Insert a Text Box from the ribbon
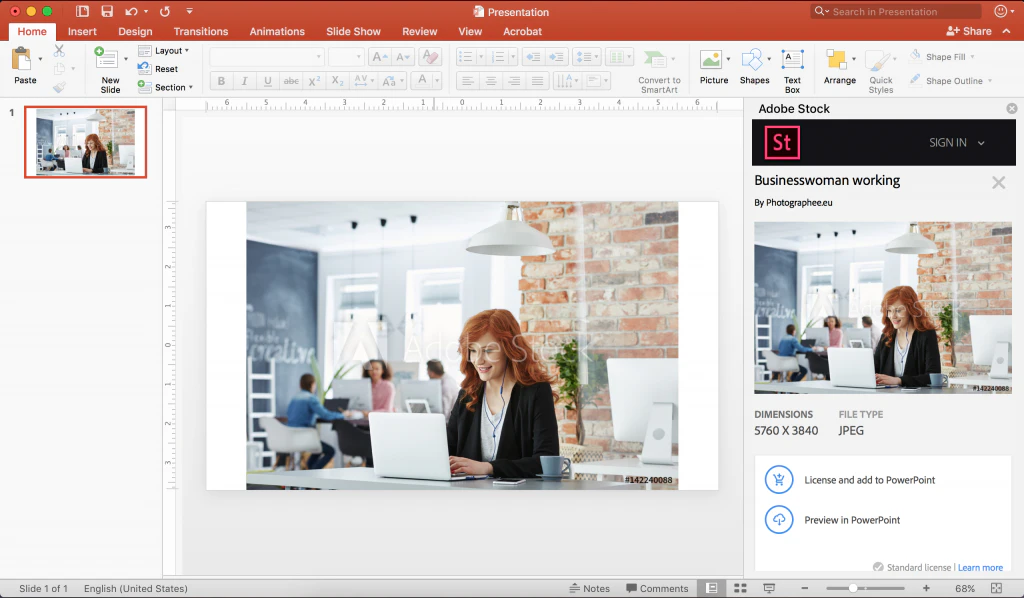 pyautogui.click(x=792, y=60)
